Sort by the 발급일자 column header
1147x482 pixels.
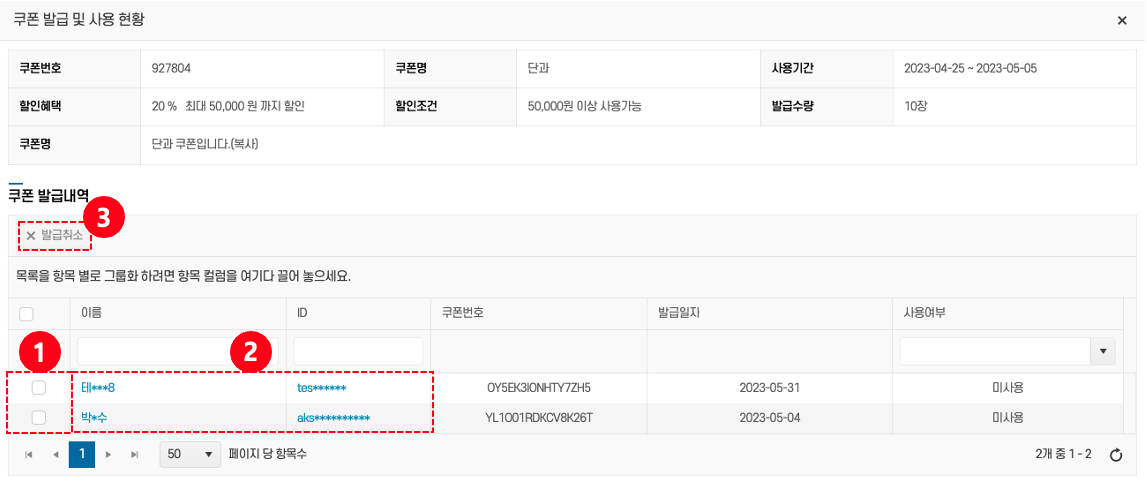tap(680, 314)
